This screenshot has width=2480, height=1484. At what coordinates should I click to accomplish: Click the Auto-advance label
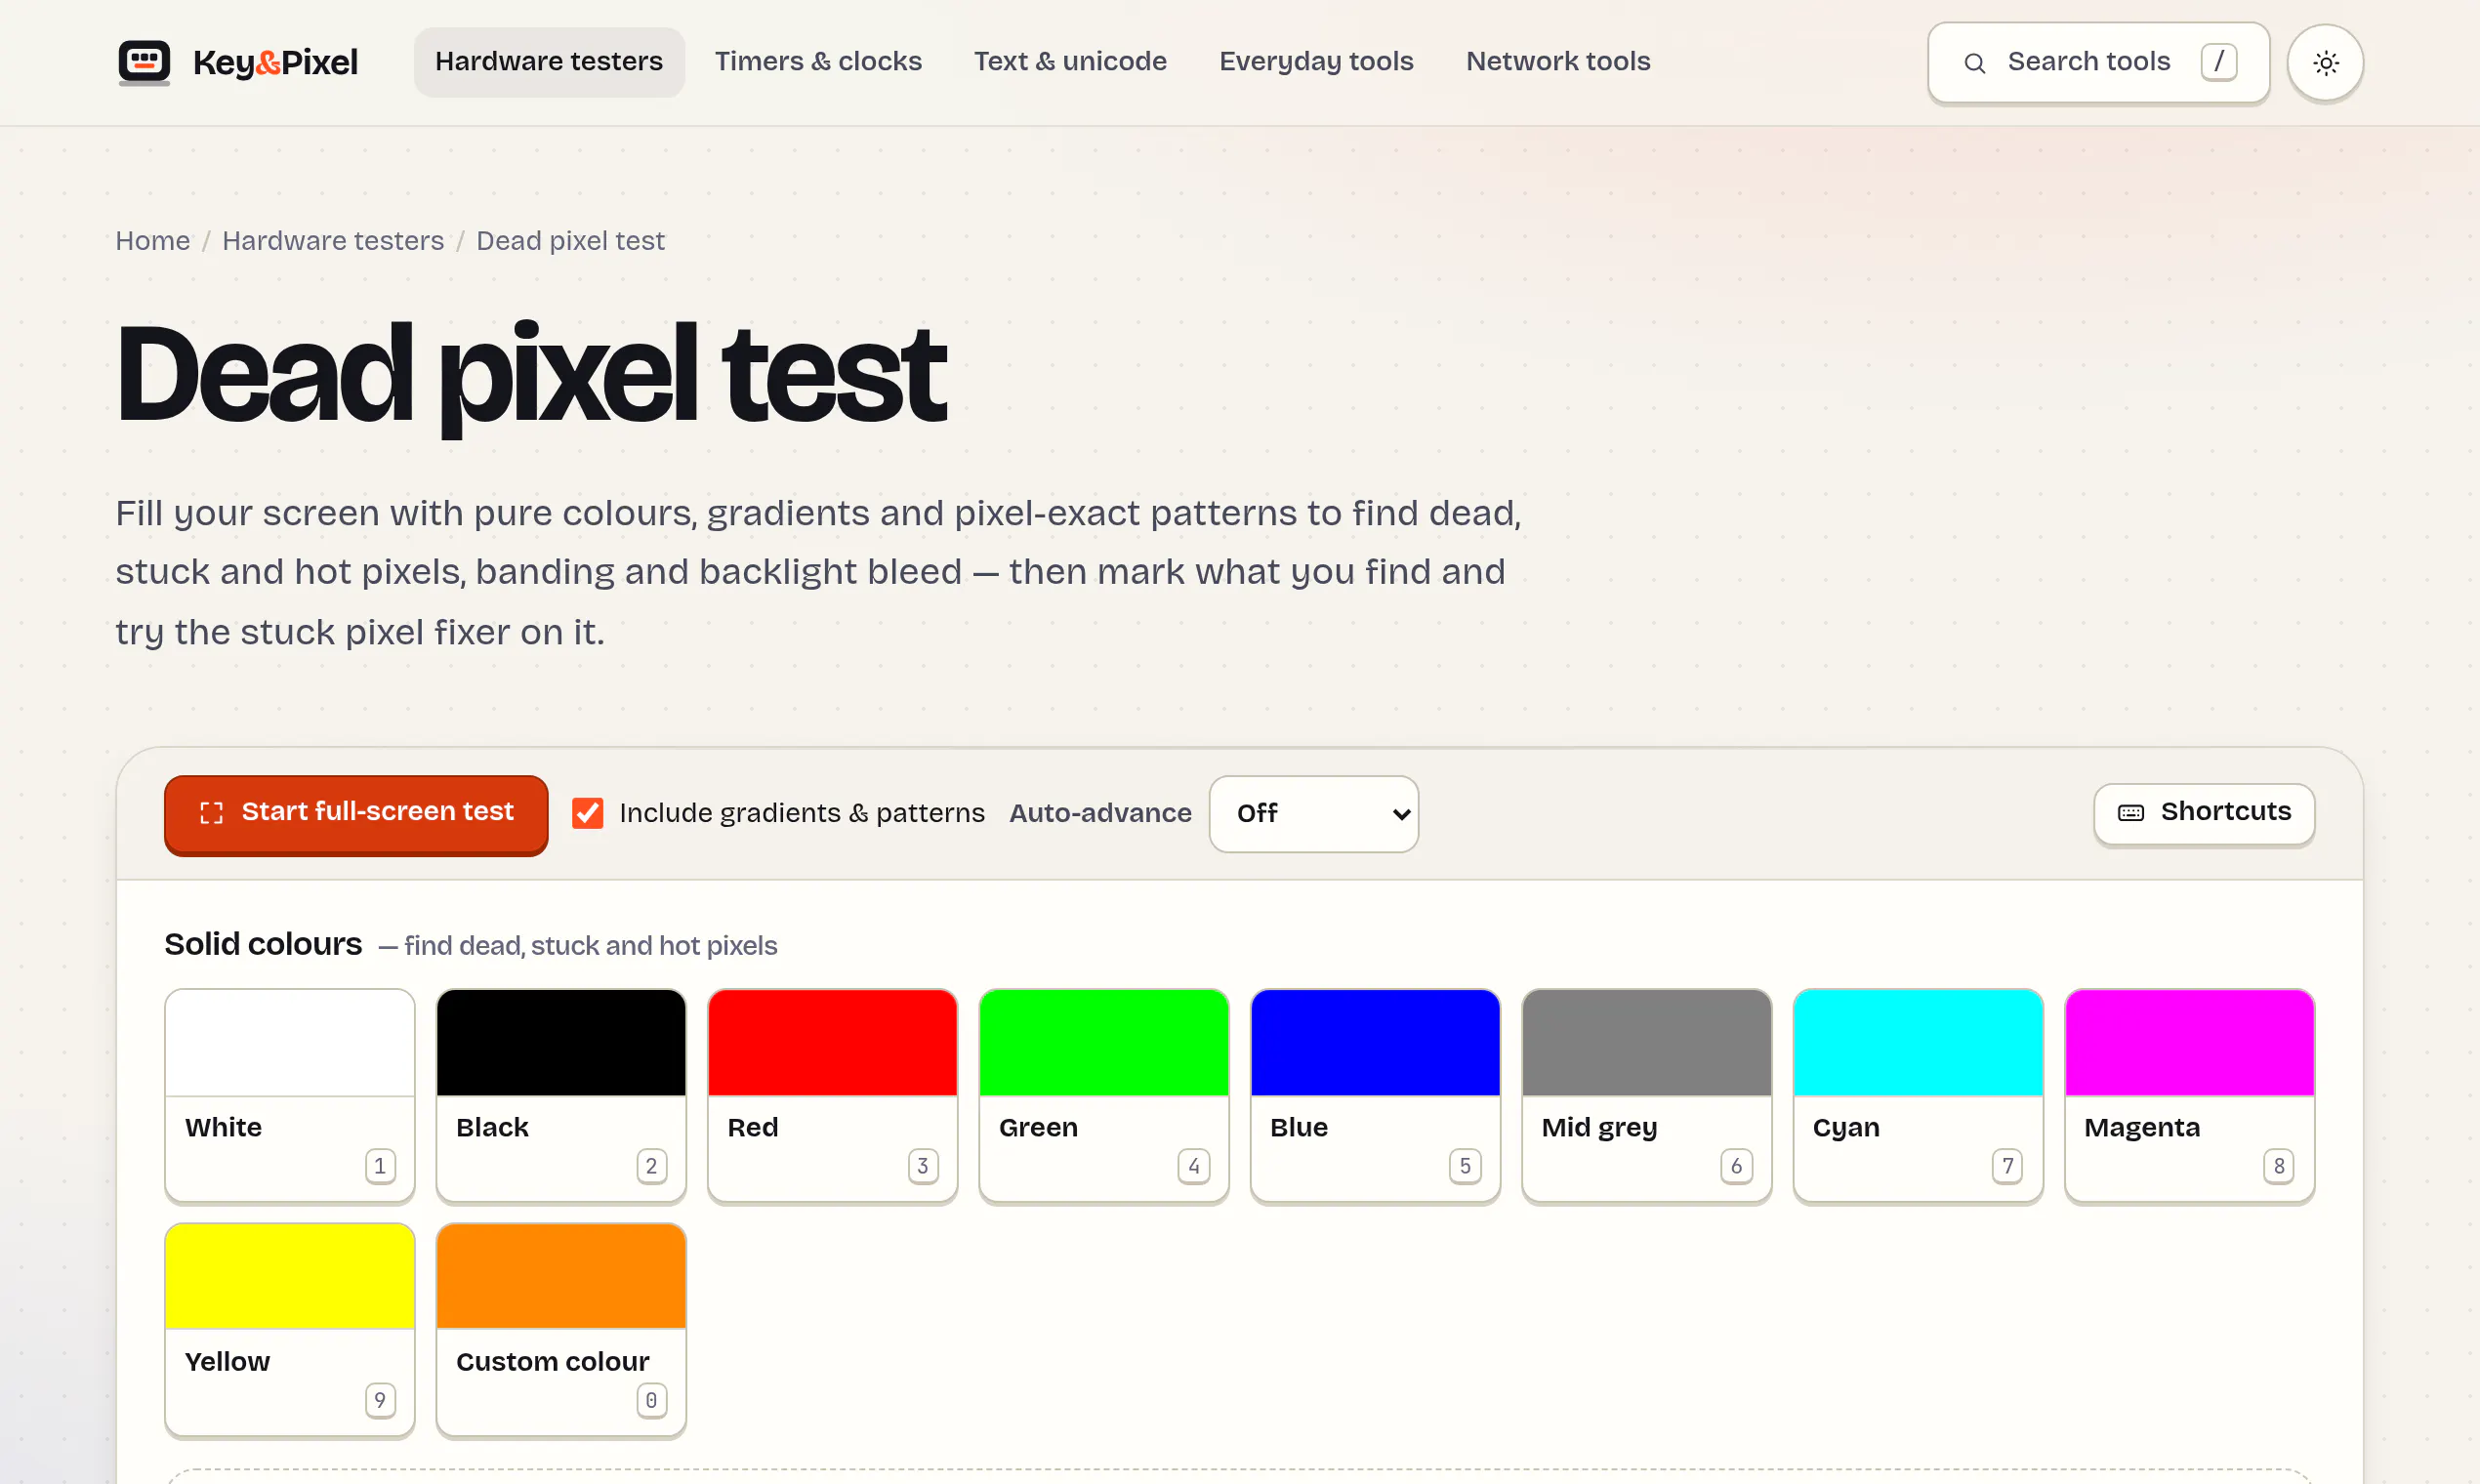(x=1100, y=813)
